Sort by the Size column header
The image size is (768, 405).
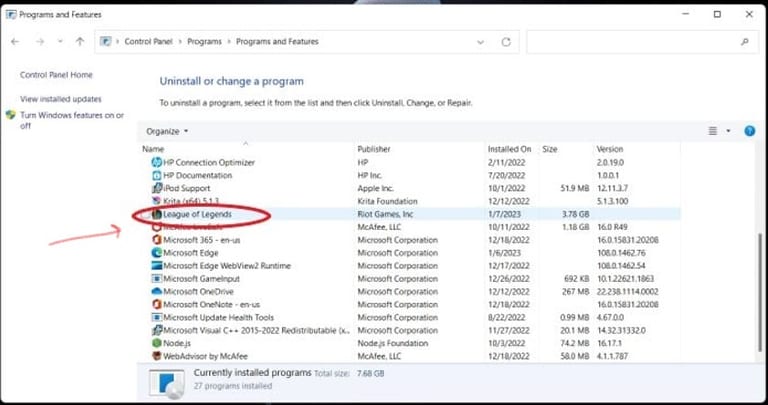[x=550, y=149]
